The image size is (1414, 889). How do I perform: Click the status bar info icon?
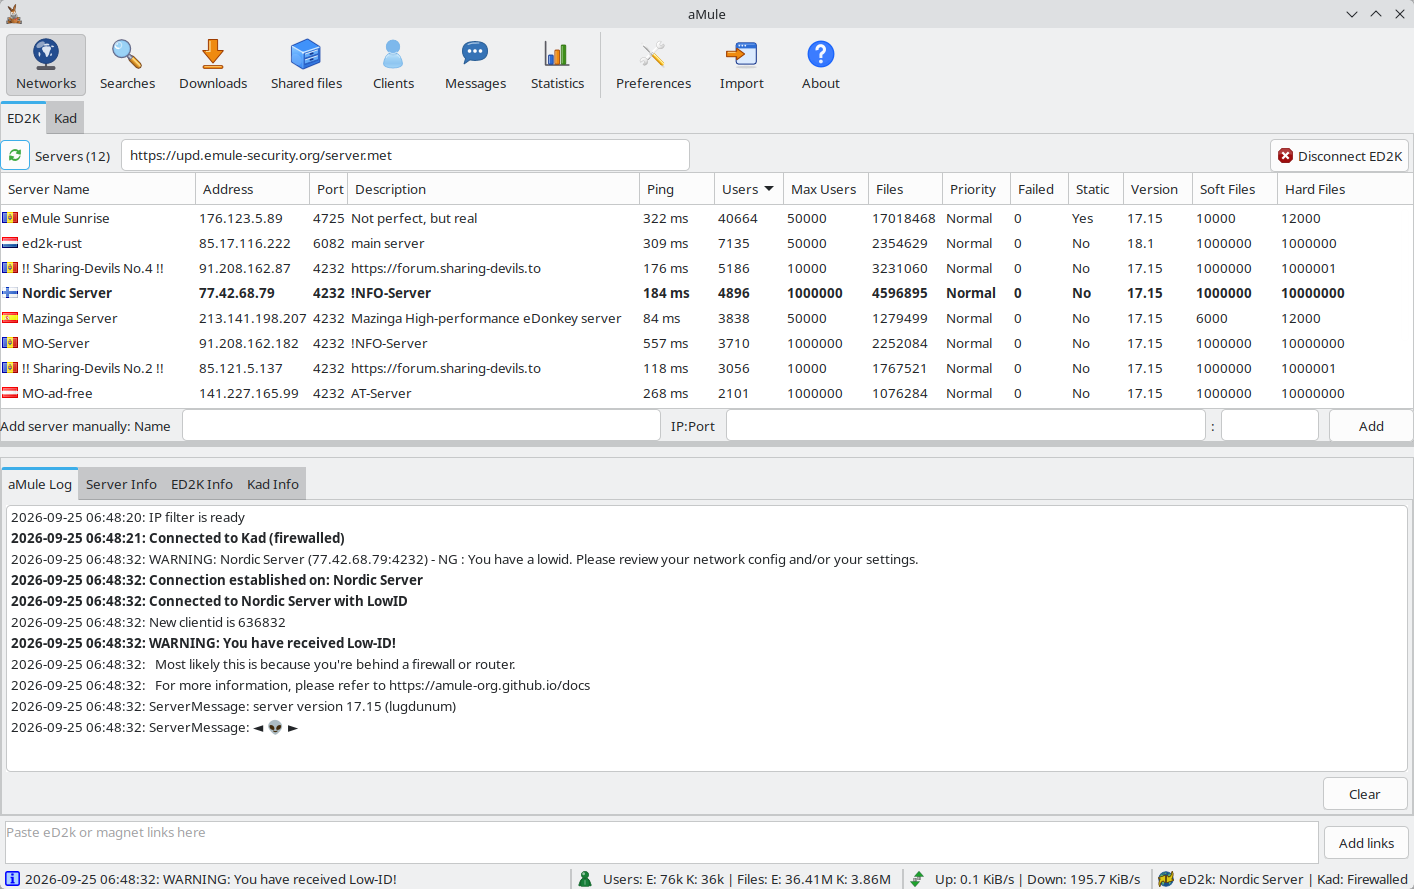12,879
